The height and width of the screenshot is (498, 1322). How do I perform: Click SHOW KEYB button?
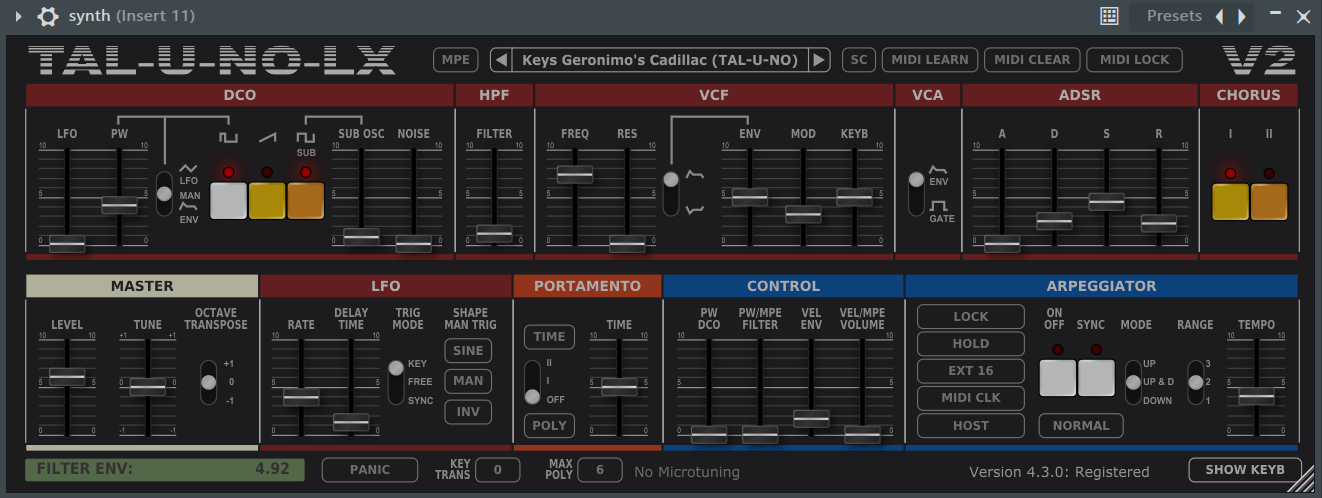[x=1245, y=470]
